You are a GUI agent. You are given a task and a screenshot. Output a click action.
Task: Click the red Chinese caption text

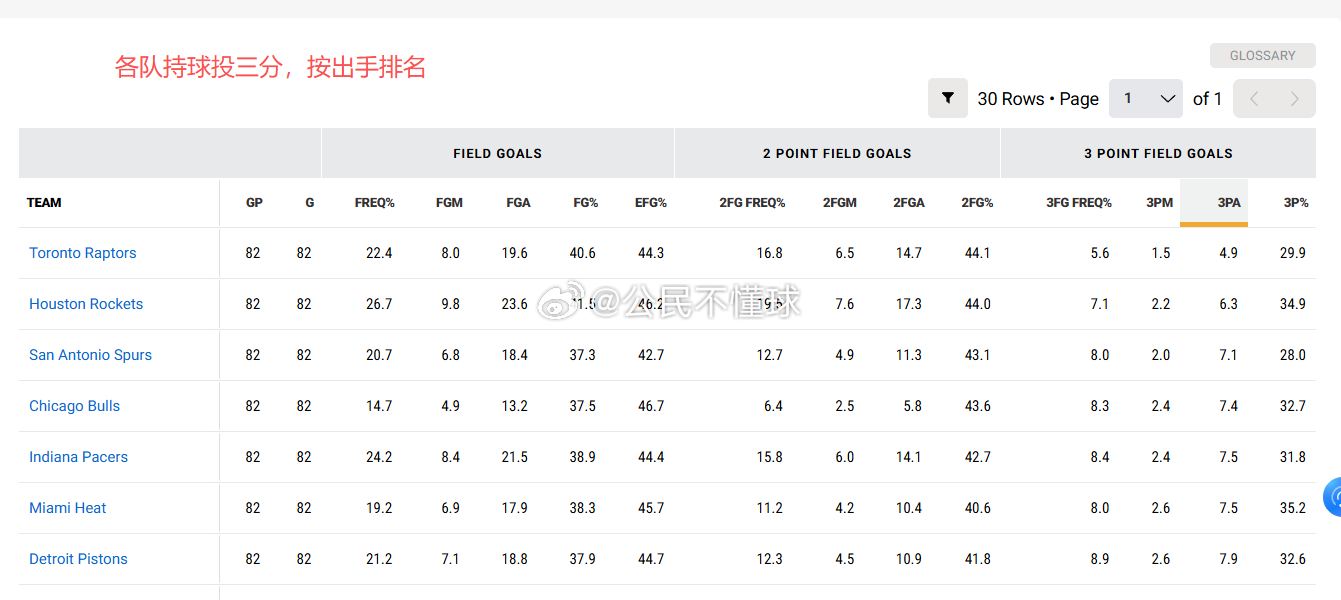270,67
